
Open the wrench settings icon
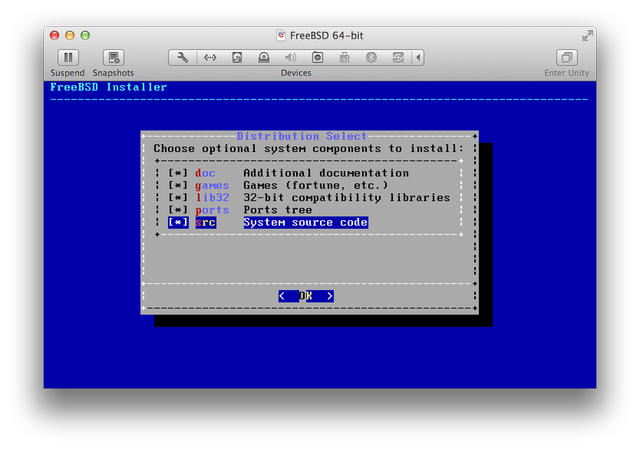(182, 58)
